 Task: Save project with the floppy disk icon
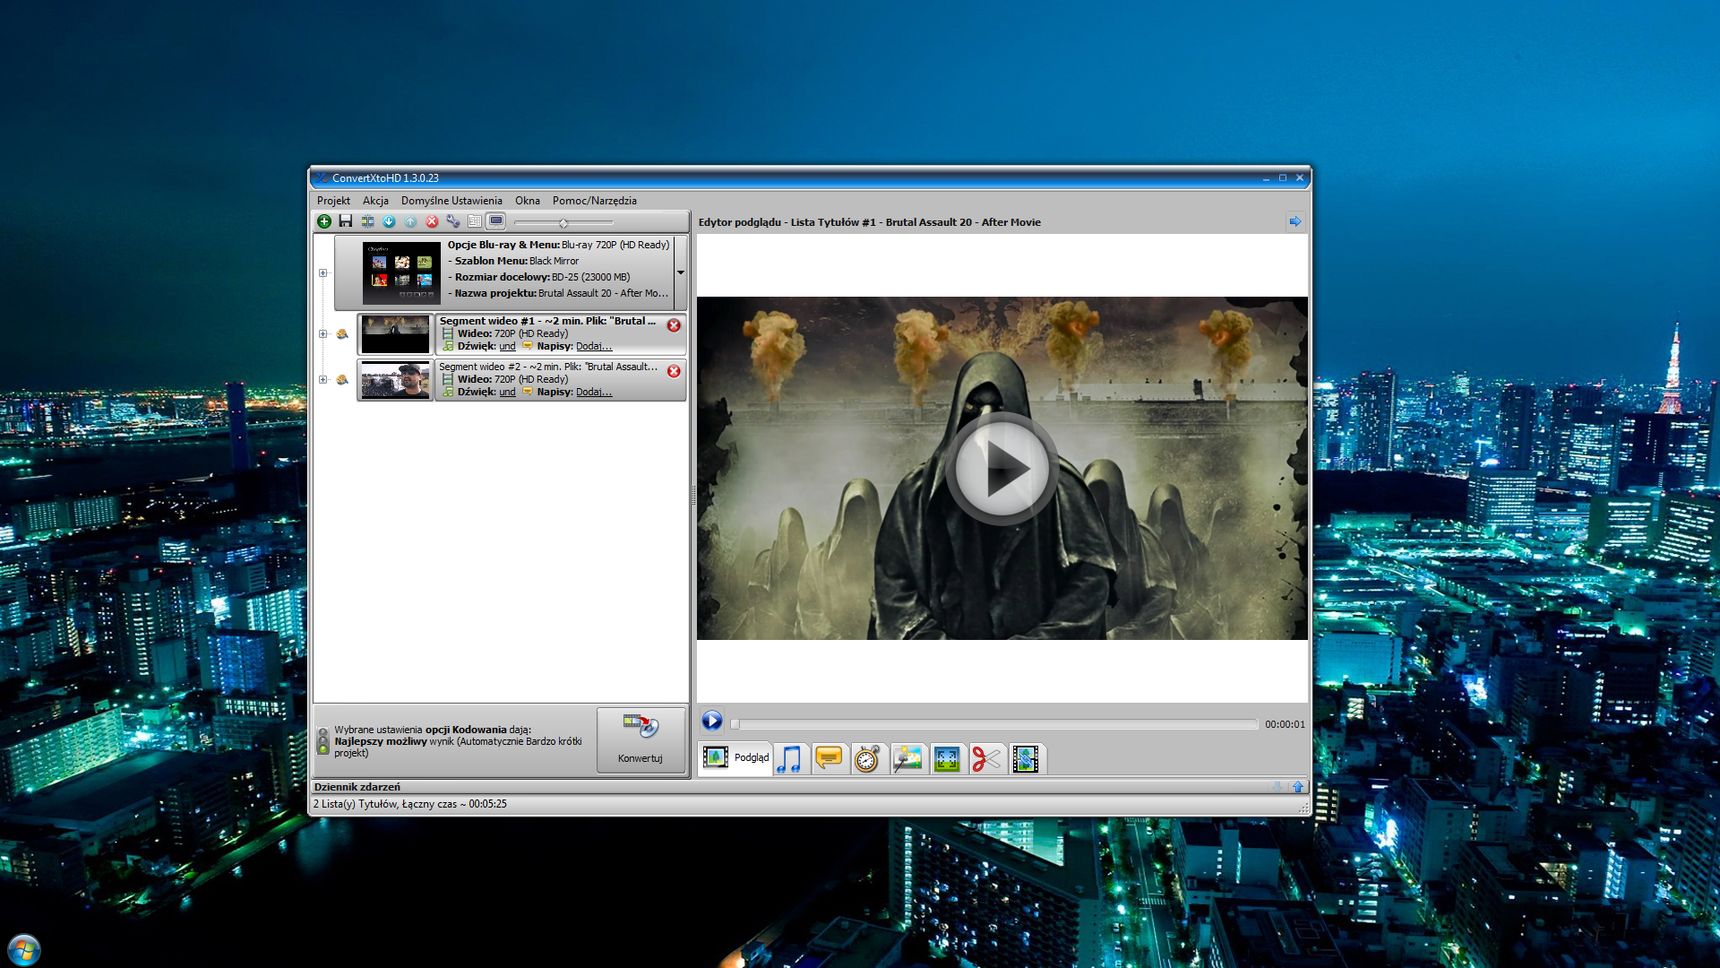click(x=345, y=221)
